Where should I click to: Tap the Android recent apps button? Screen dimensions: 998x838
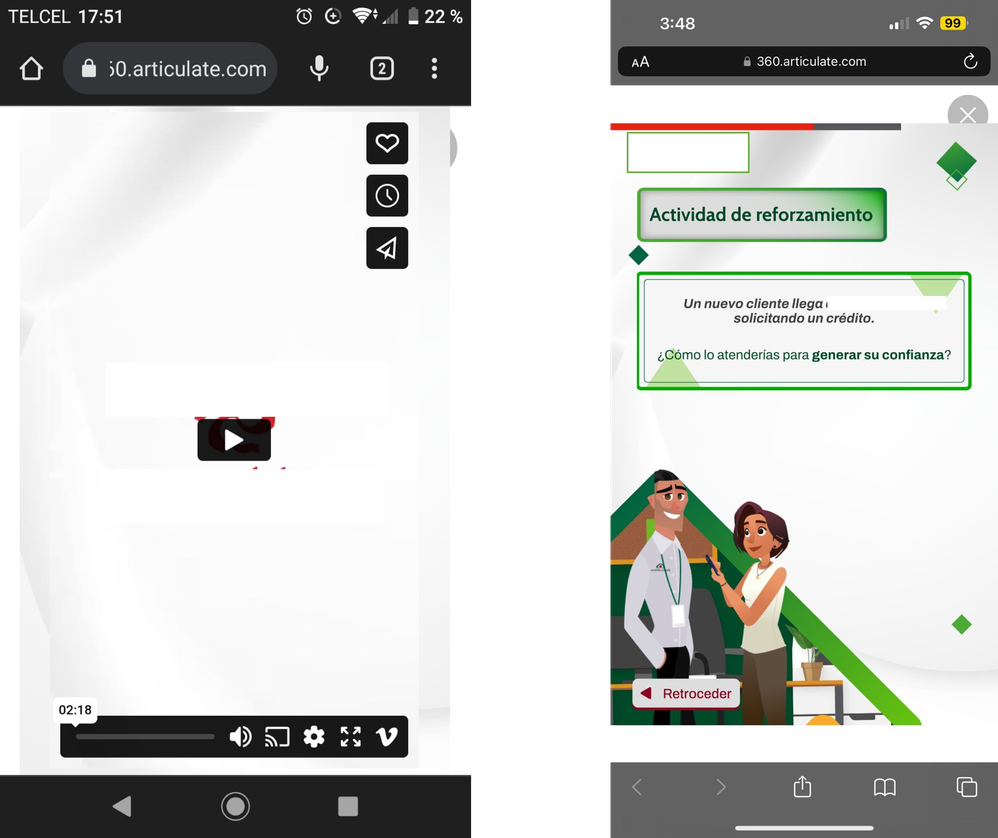(x=348, y=806)
